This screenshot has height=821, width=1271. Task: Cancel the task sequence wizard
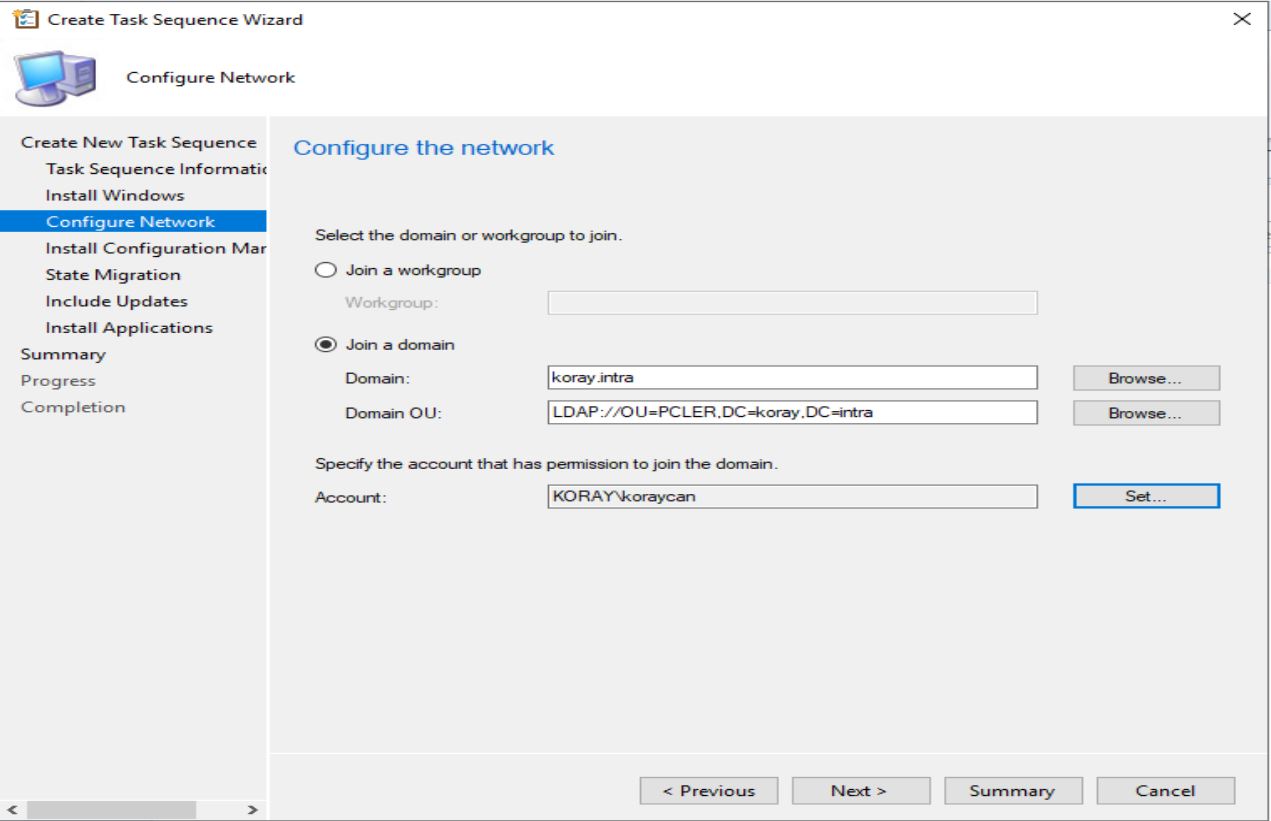pyautogui.click(x=1165, y=790)
